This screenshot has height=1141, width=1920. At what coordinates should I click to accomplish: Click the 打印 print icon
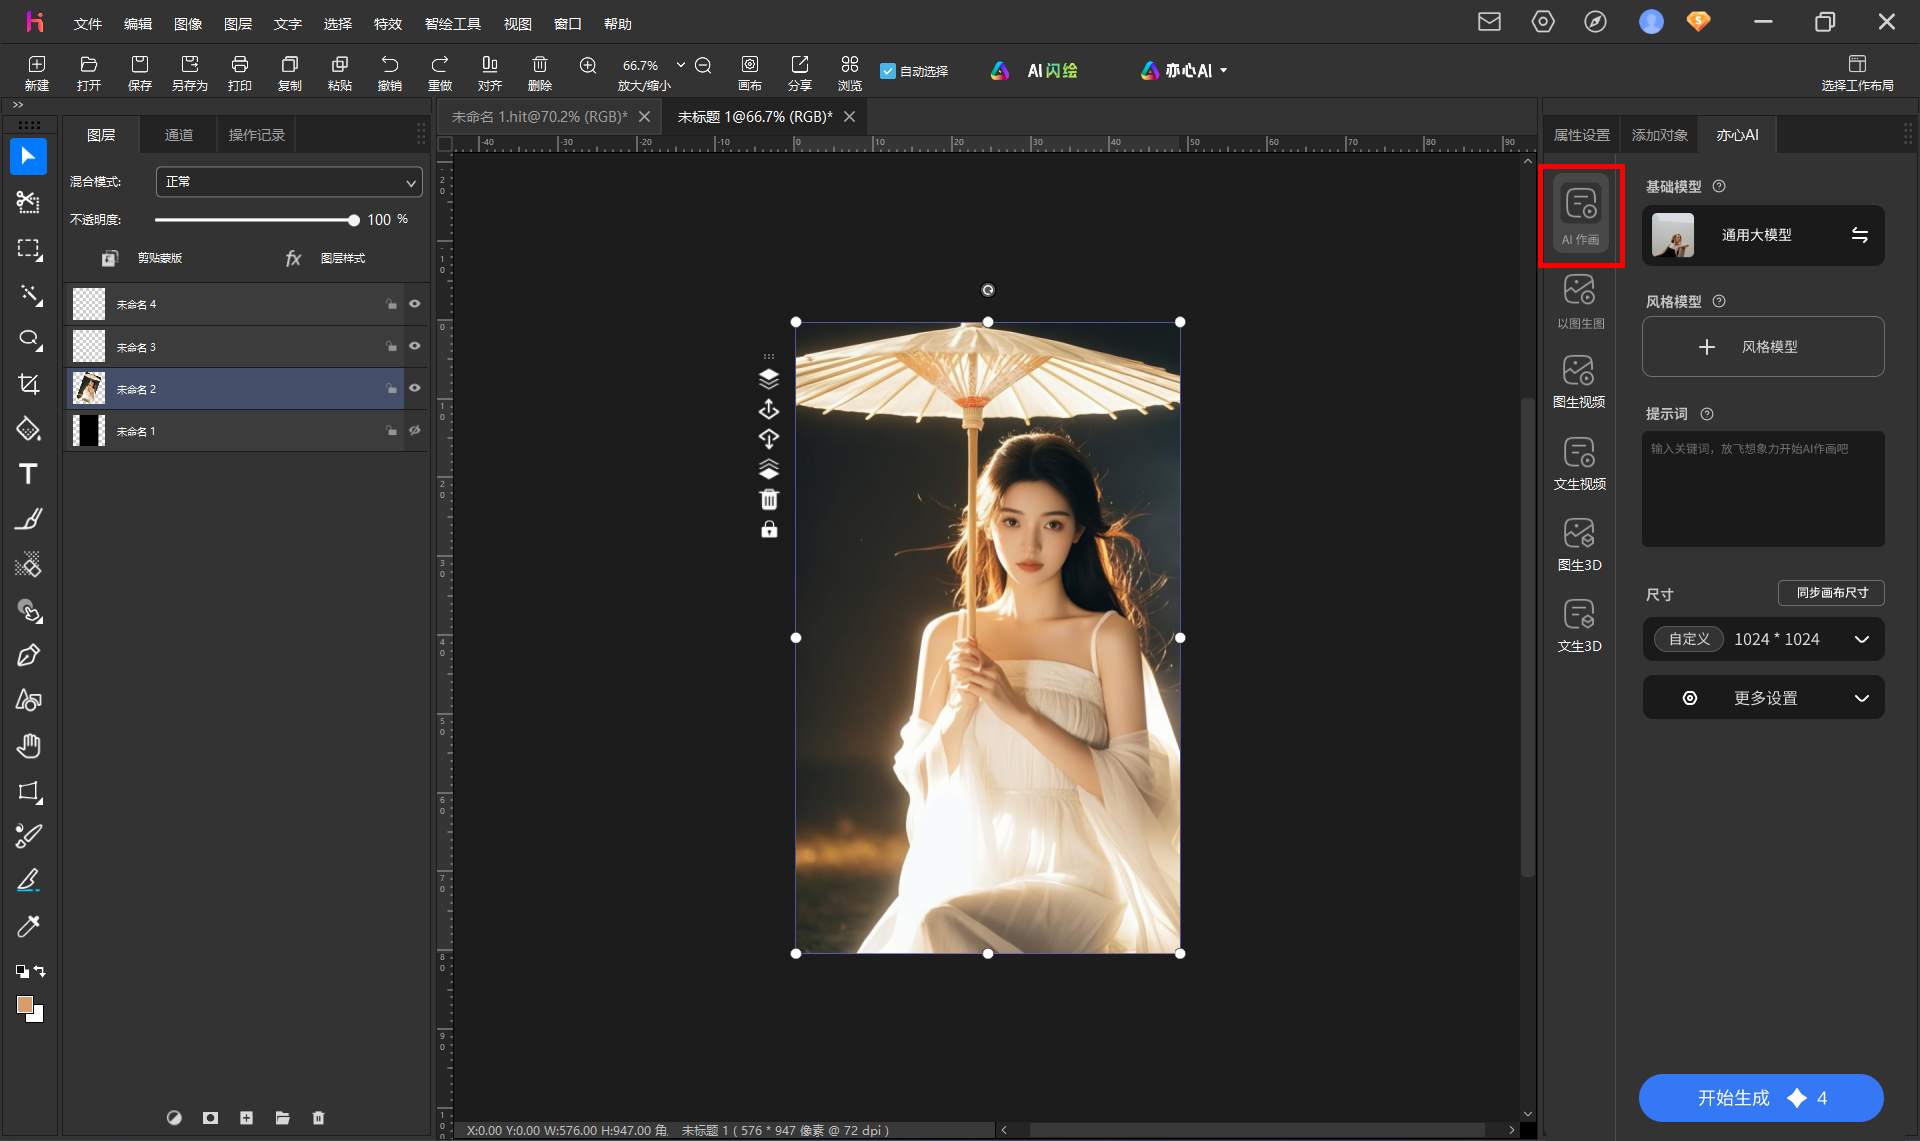click(240, 64)
